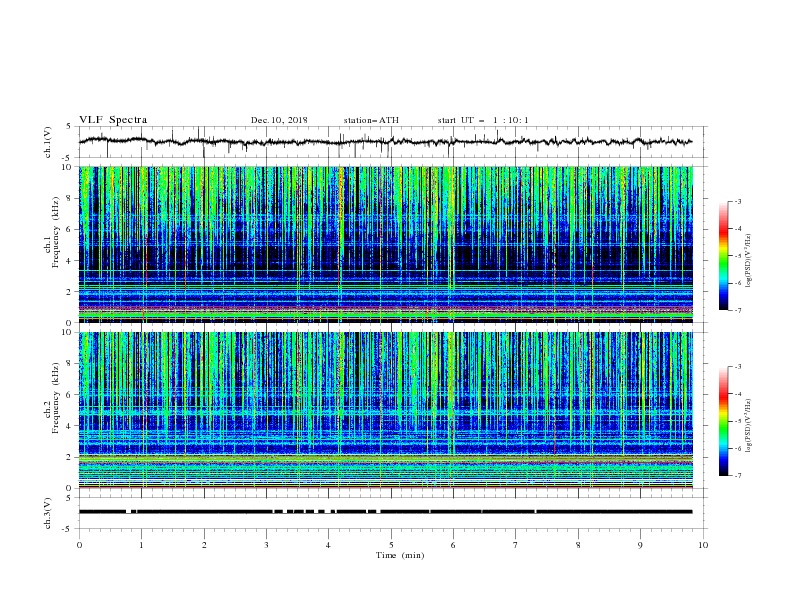Click the ch.2 PSD color scale bar

[724, 421]
